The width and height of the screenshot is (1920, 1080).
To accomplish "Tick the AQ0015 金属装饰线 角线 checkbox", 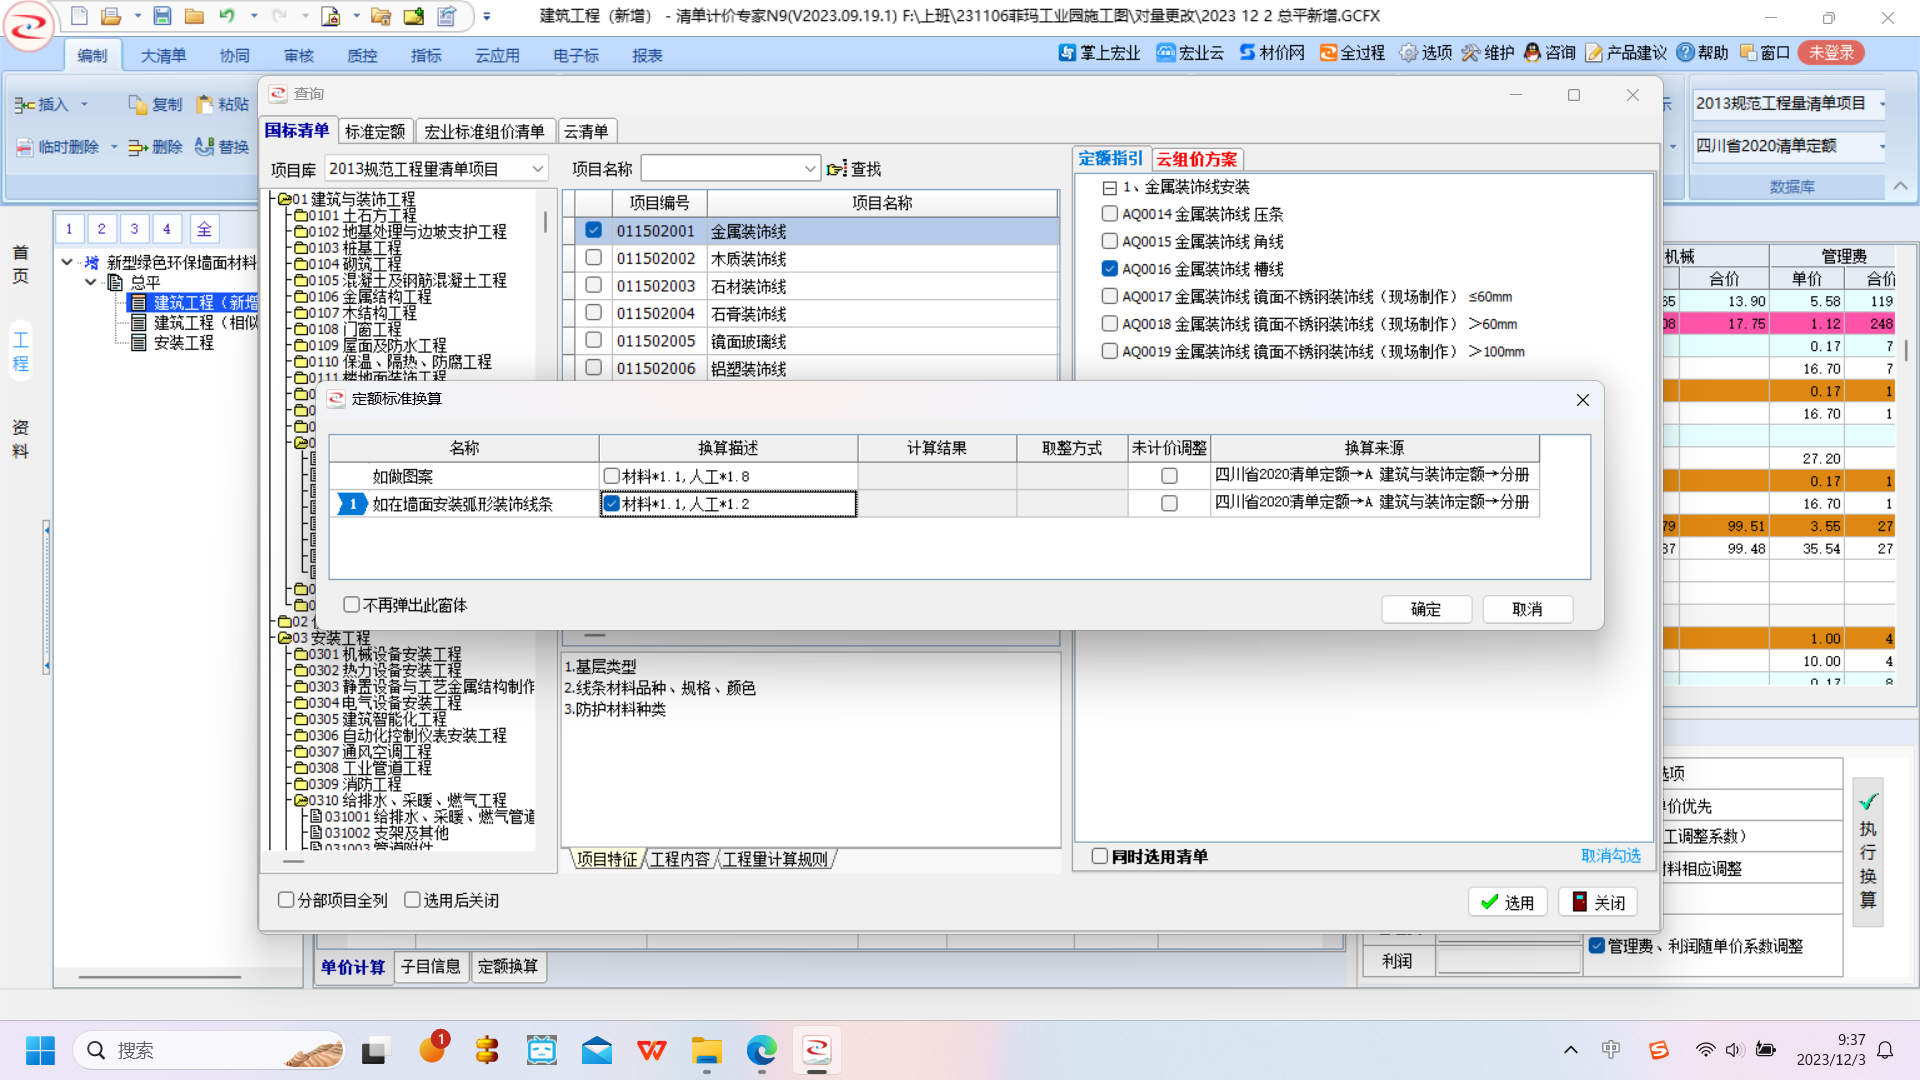I will (x=1109, y=241).
